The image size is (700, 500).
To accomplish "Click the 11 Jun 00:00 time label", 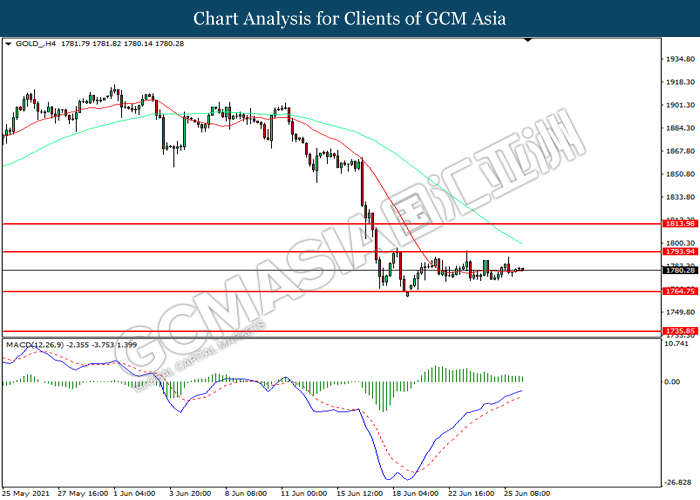I will pyautogui.click(x=304, y=493).
